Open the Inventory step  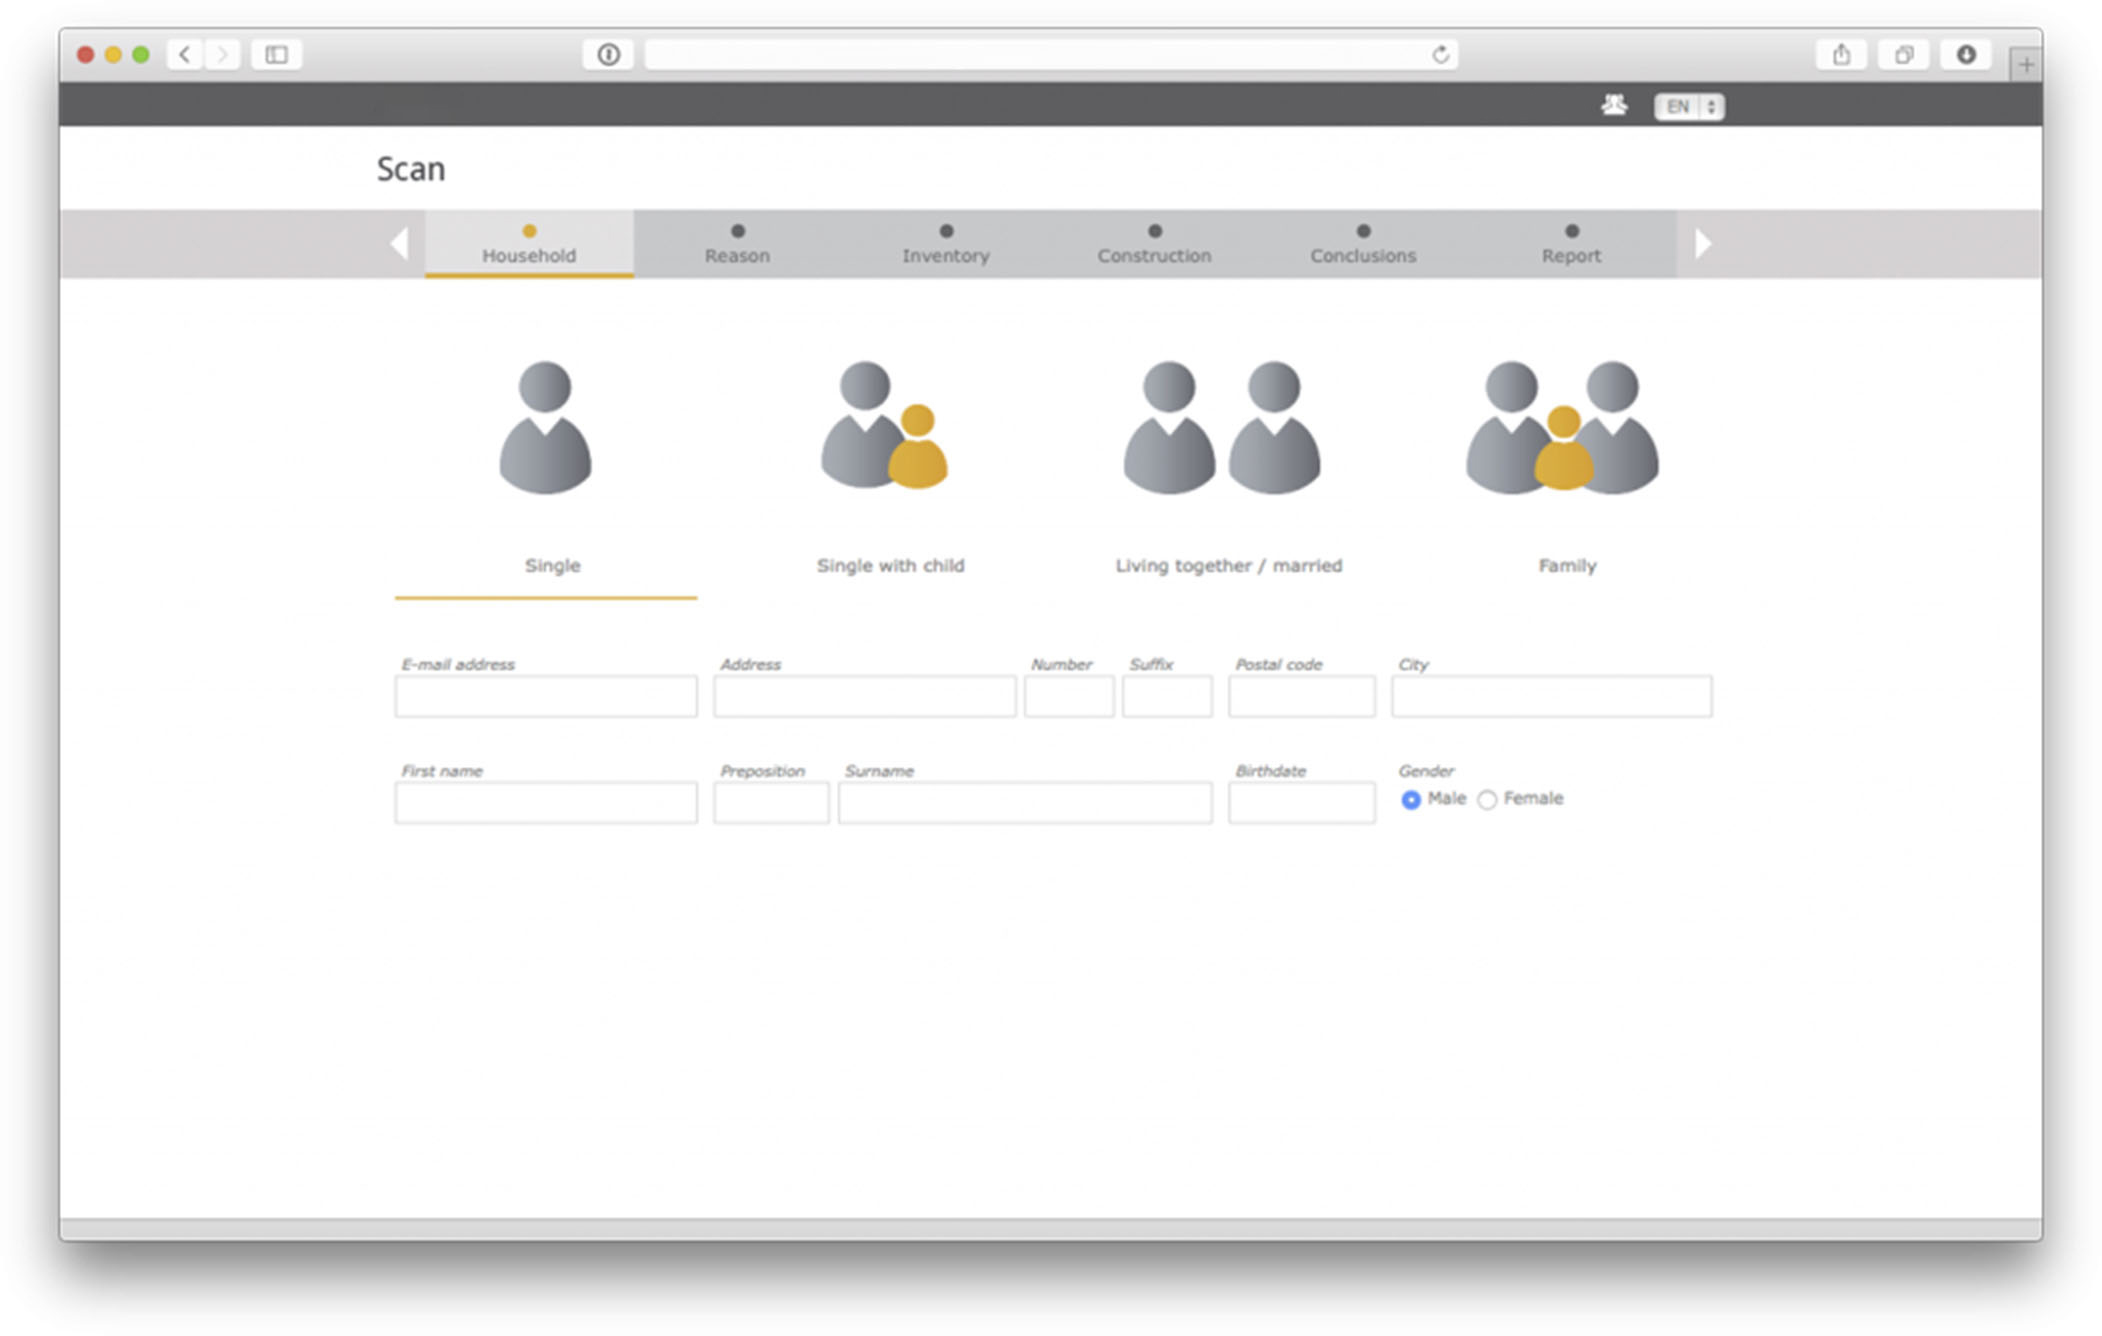point(945,255)
